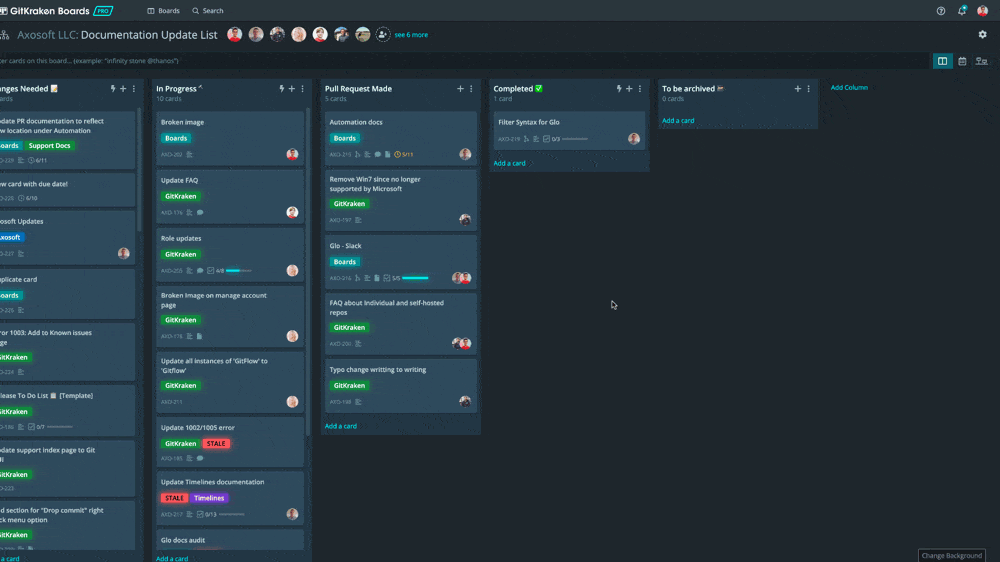This screenshot has height=562, width=1000.
Task: Open the Boards menu
Action: tap(163, 11)
